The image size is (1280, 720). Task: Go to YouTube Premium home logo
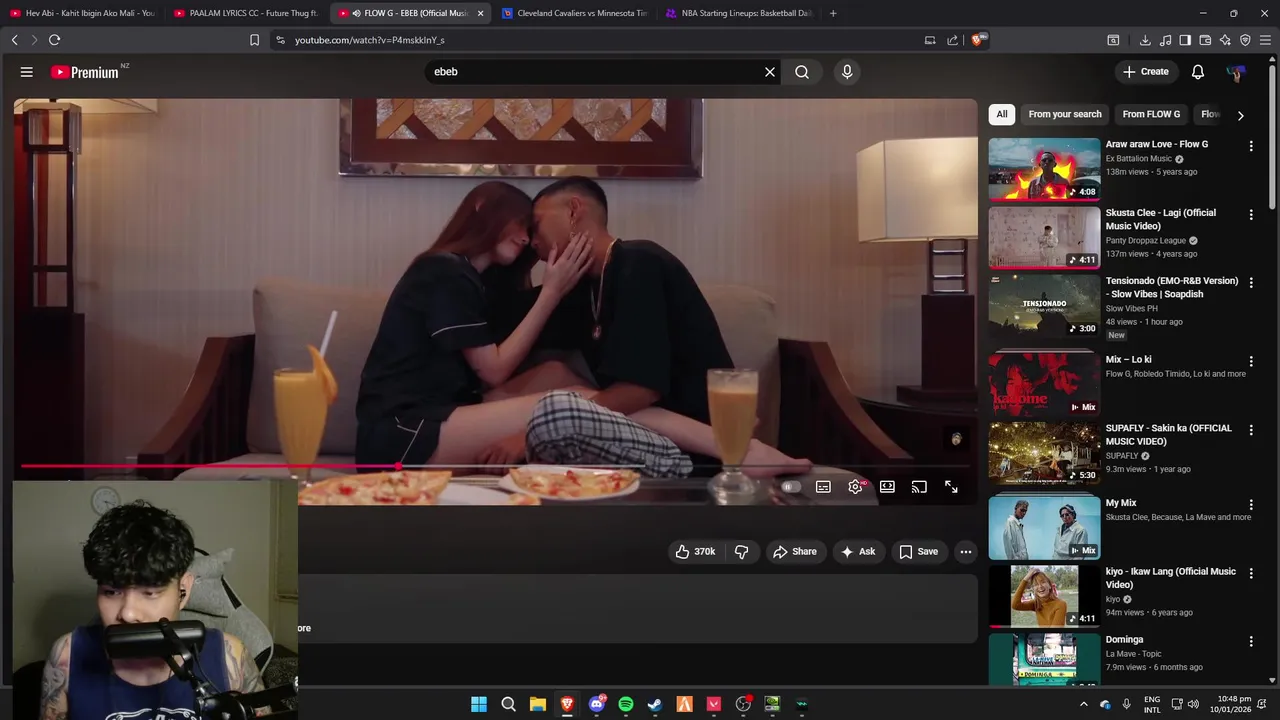[x=85, y=72]
